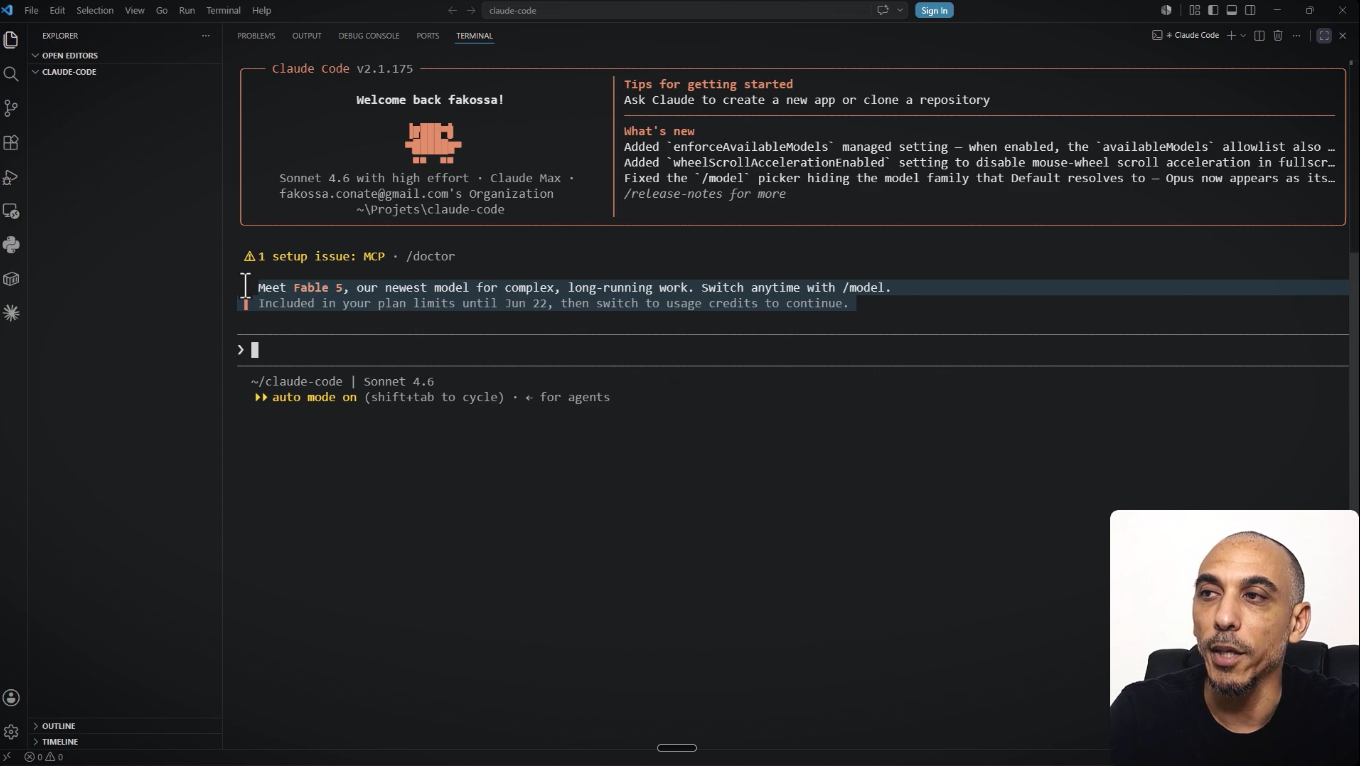Open the Edit menu
1360x766 pixels.
click(x=57, y=10)
